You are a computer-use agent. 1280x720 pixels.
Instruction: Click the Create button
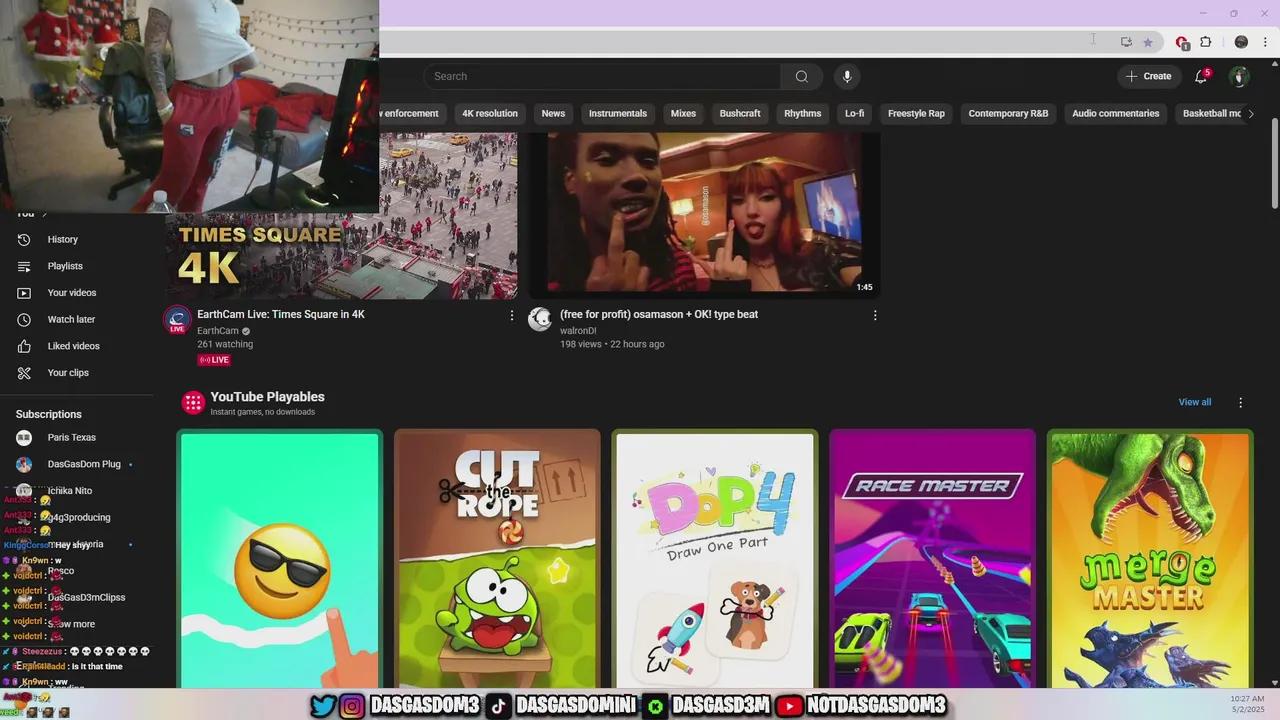pos(1148,76)
